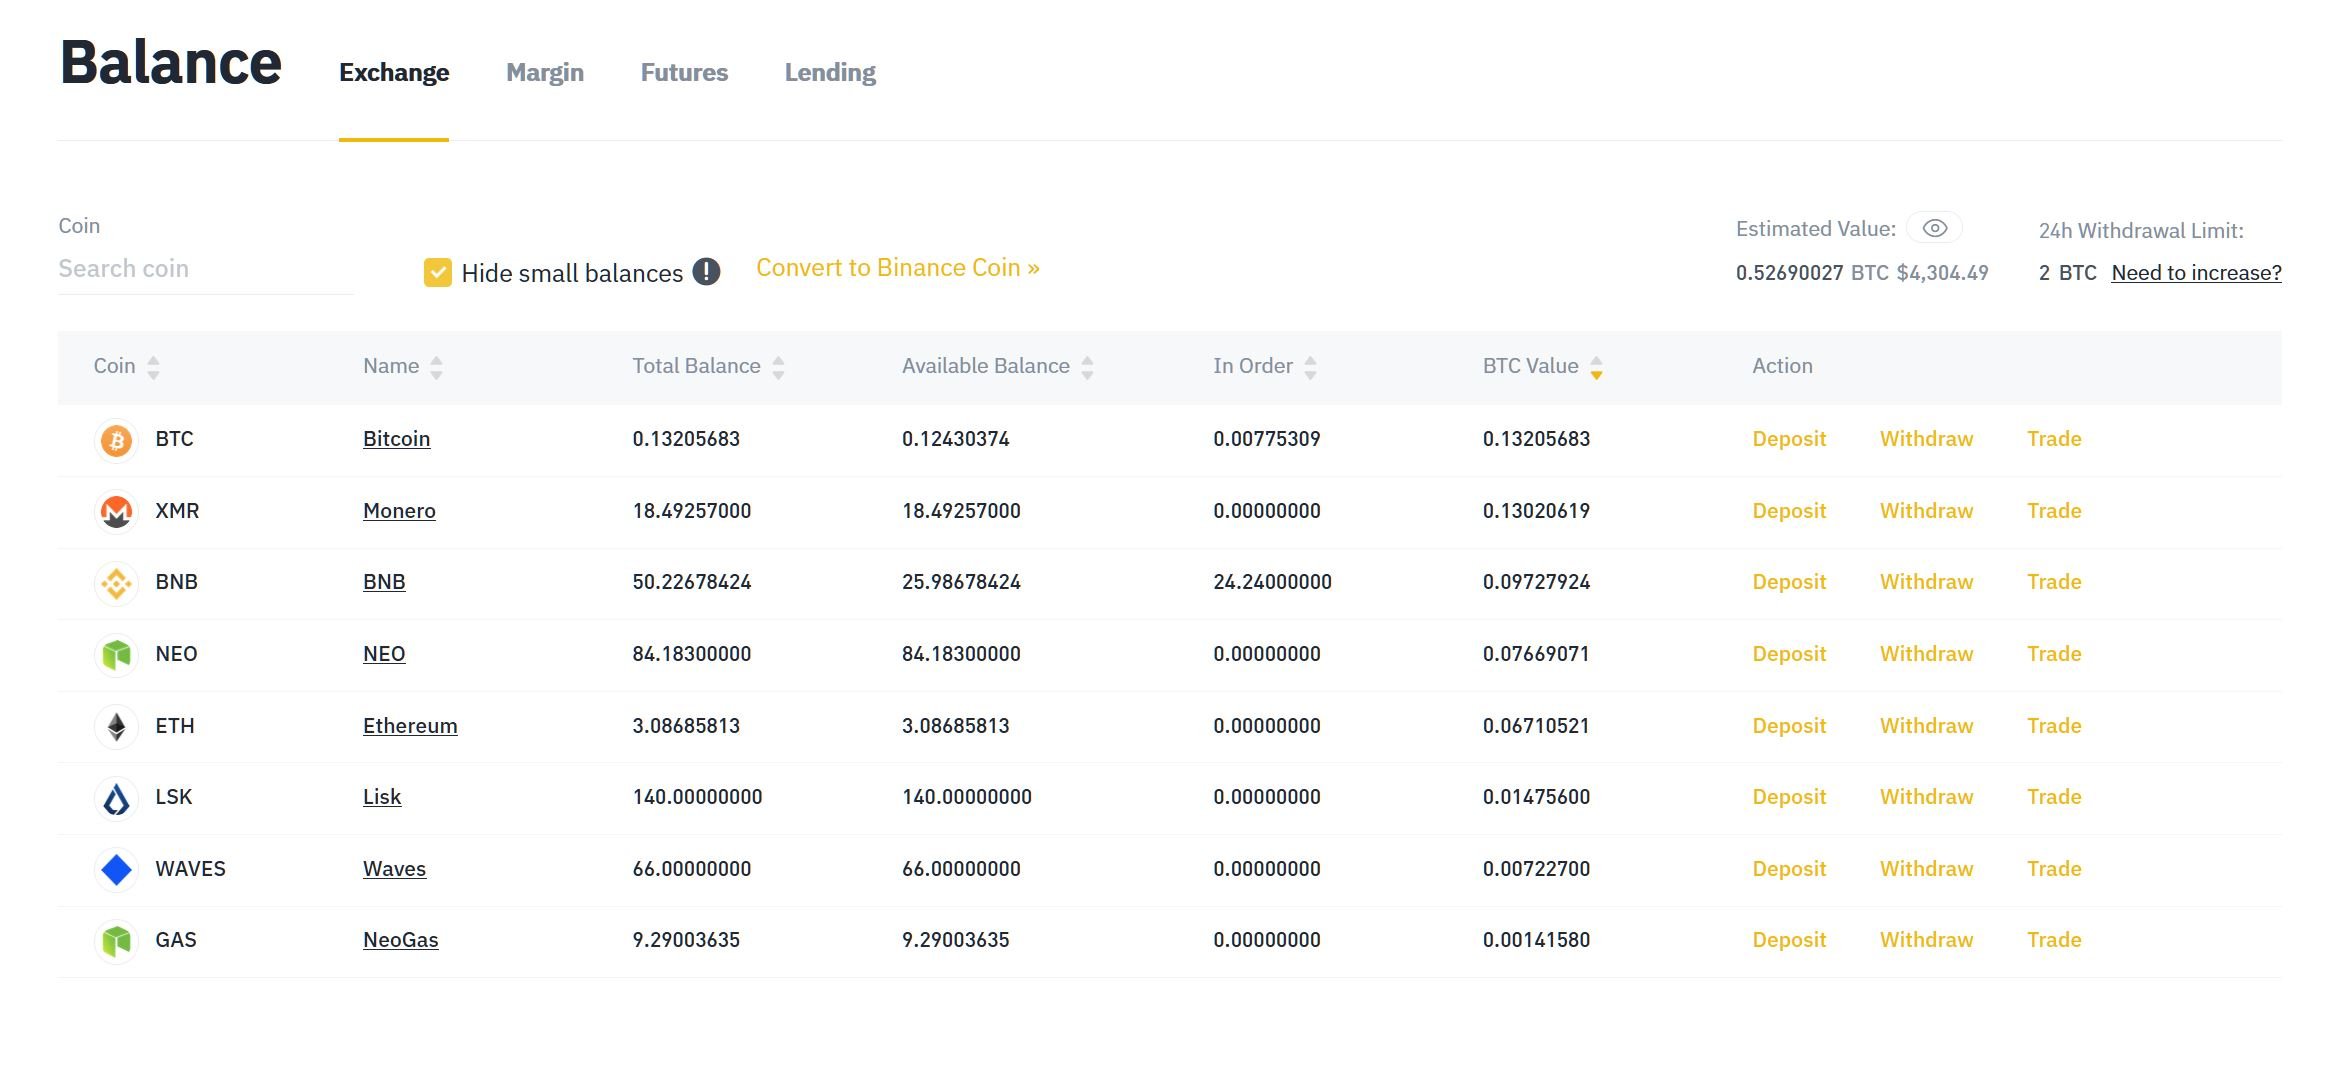This screenshot has width=2341, height=1081.
Task: Trade in the GAS row
Action: [2054, 940]
